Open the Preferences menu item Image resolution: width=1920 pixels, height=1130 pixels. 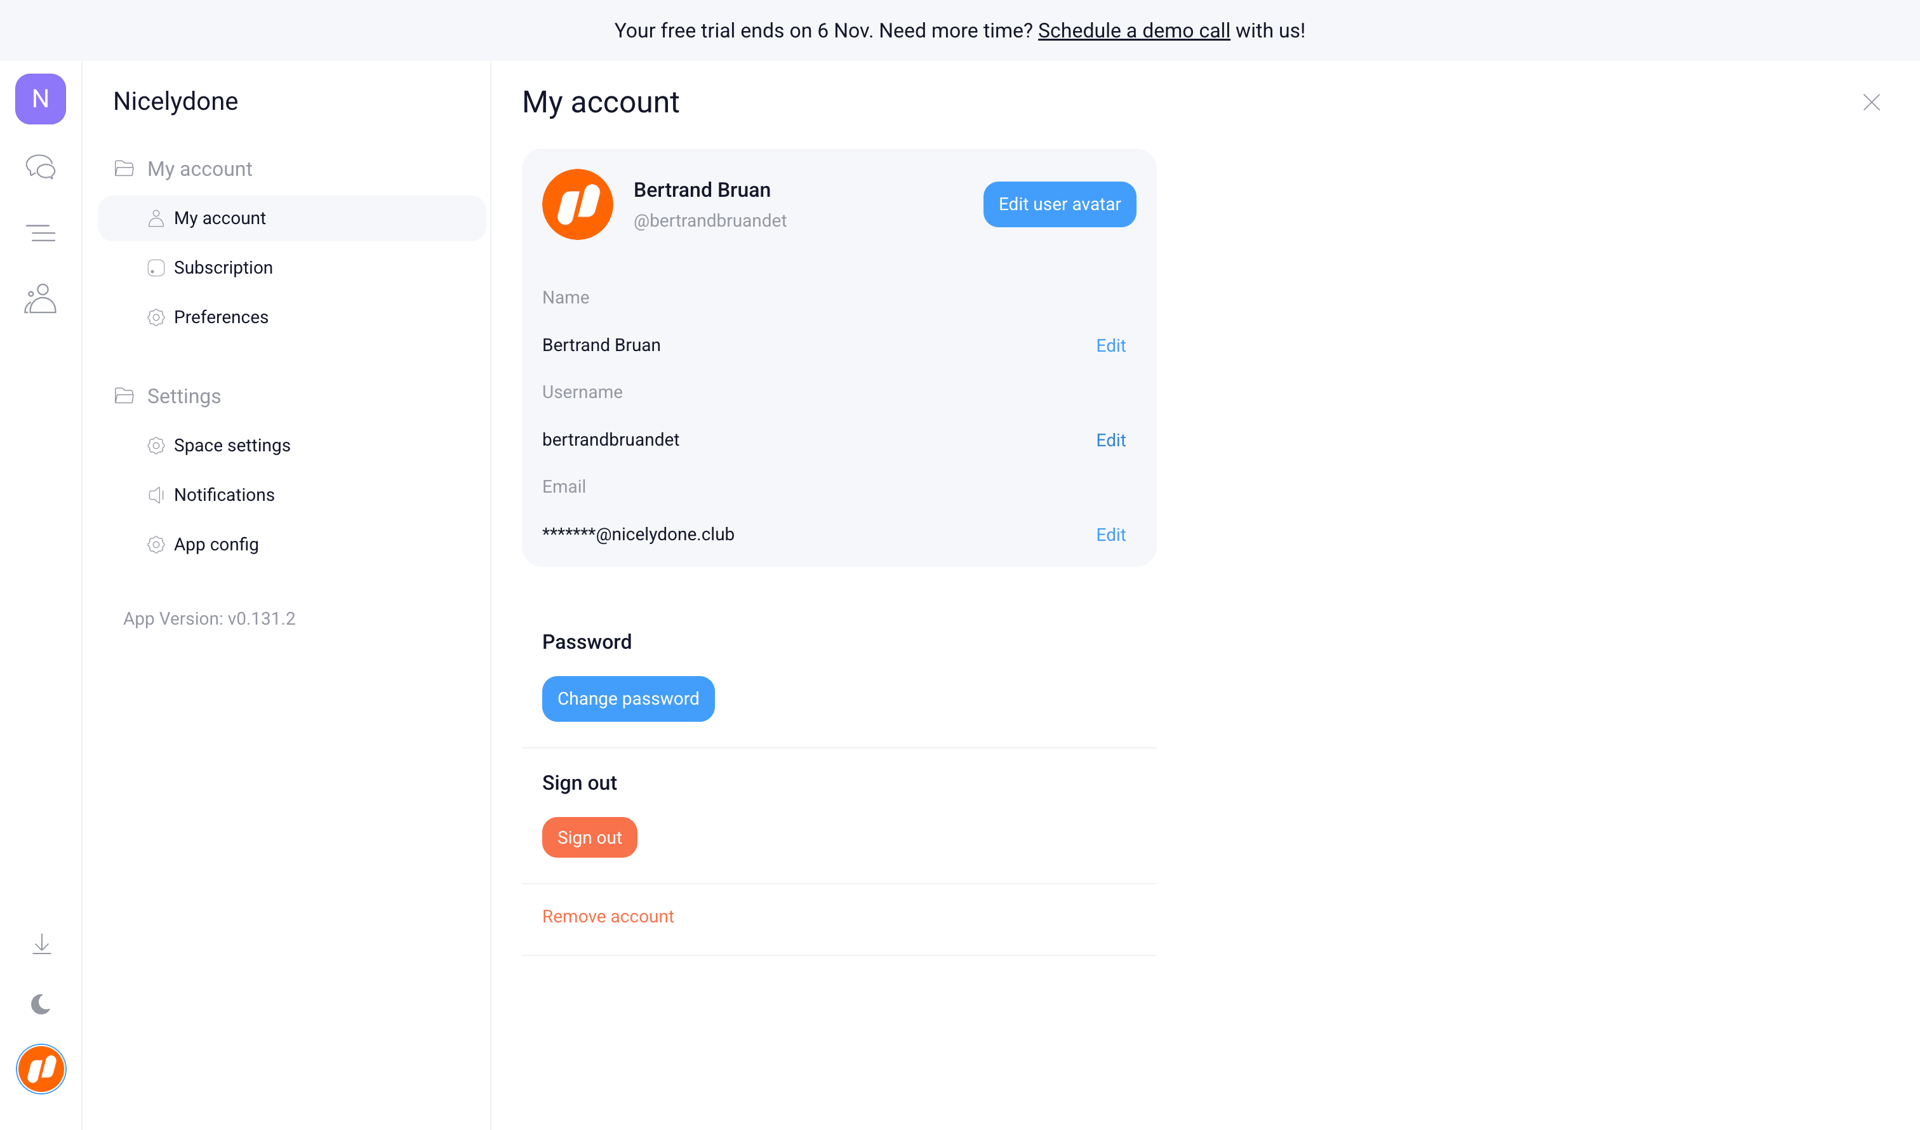[x=221, y=317]
